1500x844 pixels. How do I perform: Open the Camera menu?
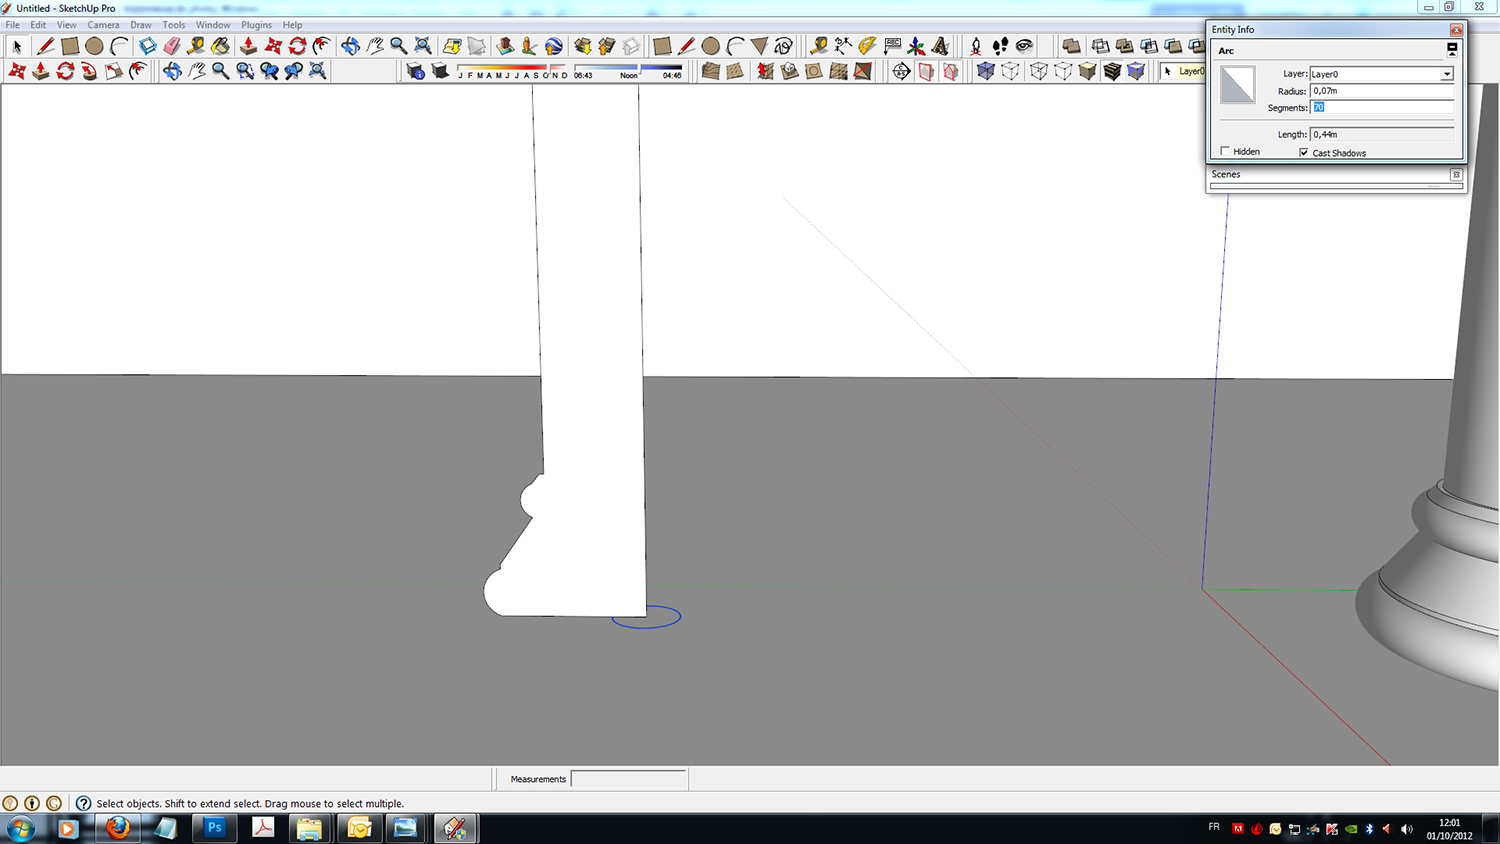pyautogui.click(x=103, y=25)
